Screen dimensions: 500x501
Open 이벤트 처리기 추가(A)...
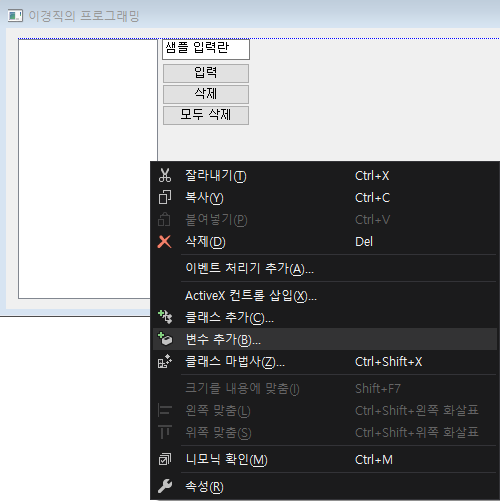325,268
